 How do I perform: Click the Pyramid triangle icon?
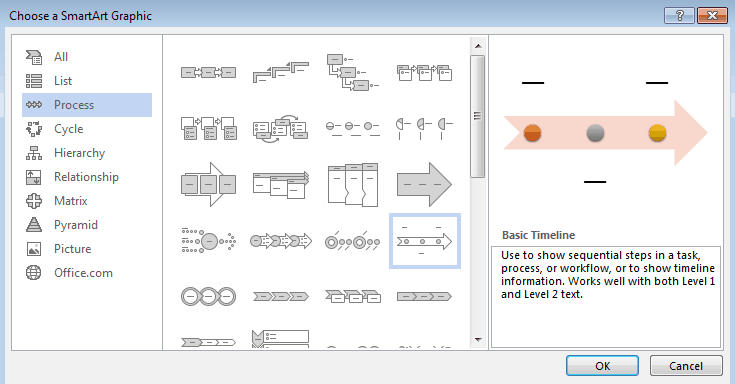tap(34, 225)
